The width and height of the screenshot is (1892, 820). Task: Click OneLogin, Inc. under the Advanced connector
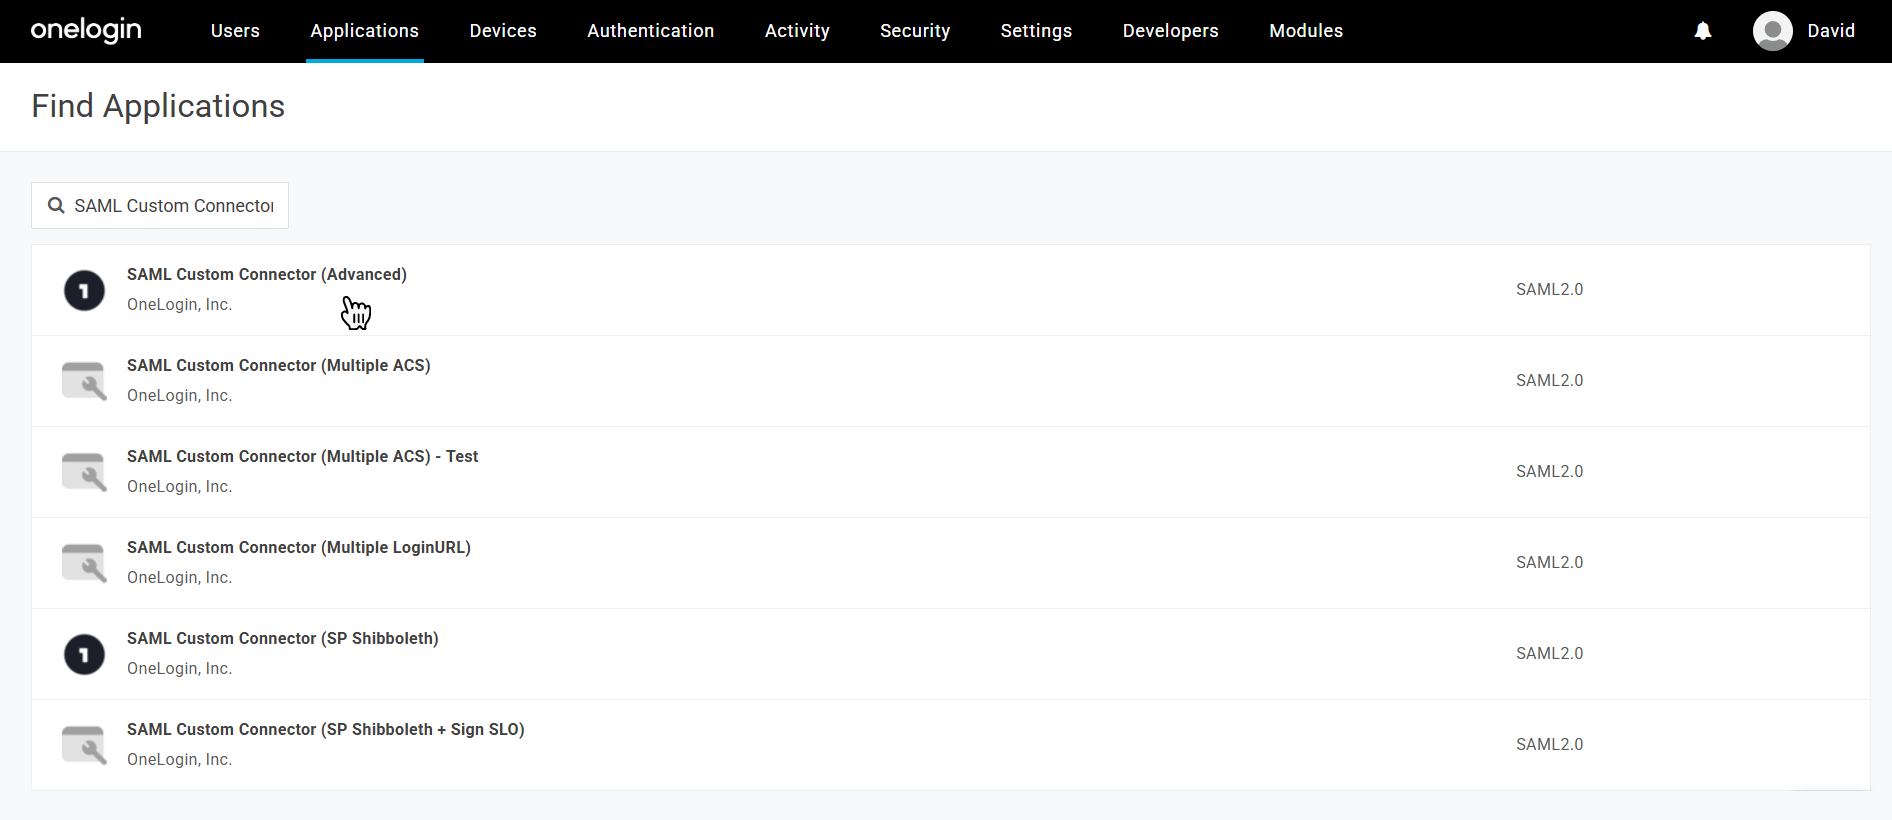(x=180, y=304)
